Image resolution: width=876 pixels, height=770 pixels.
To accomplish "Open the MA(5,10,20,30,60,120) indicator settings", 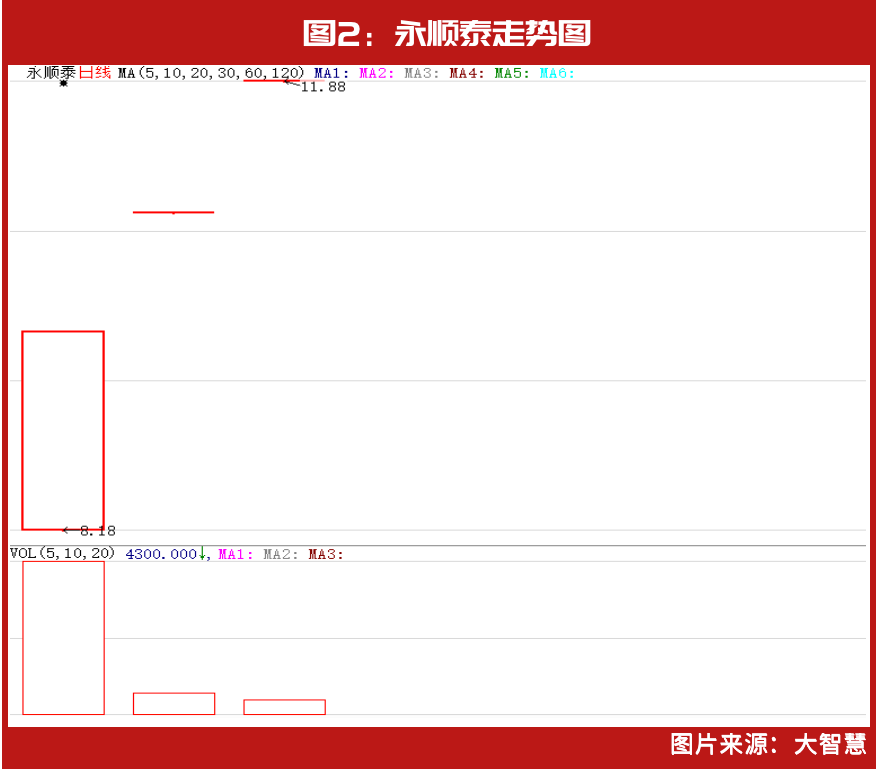I will point(210,72).
